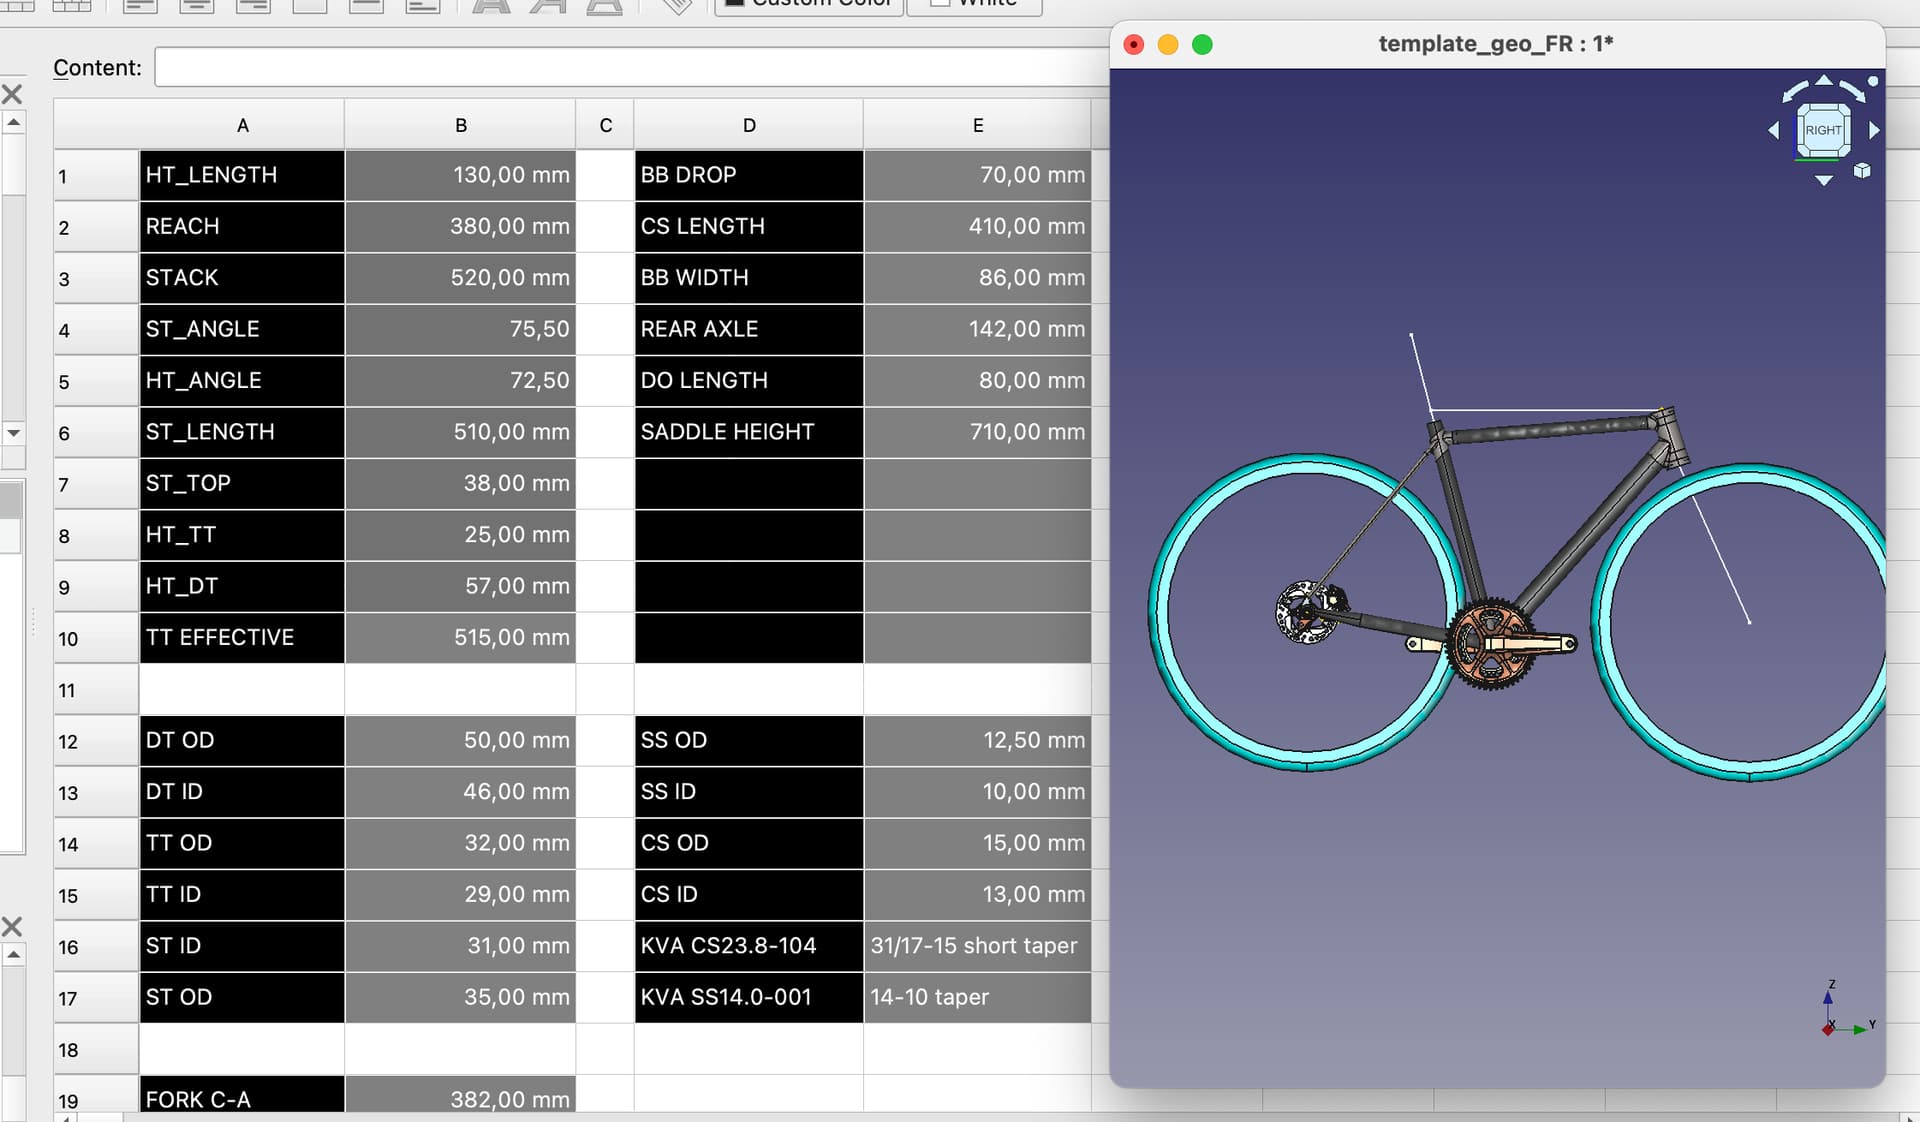
Task: Rotate view upward with cube's top arrow
Action: (x=1824, y=79)
